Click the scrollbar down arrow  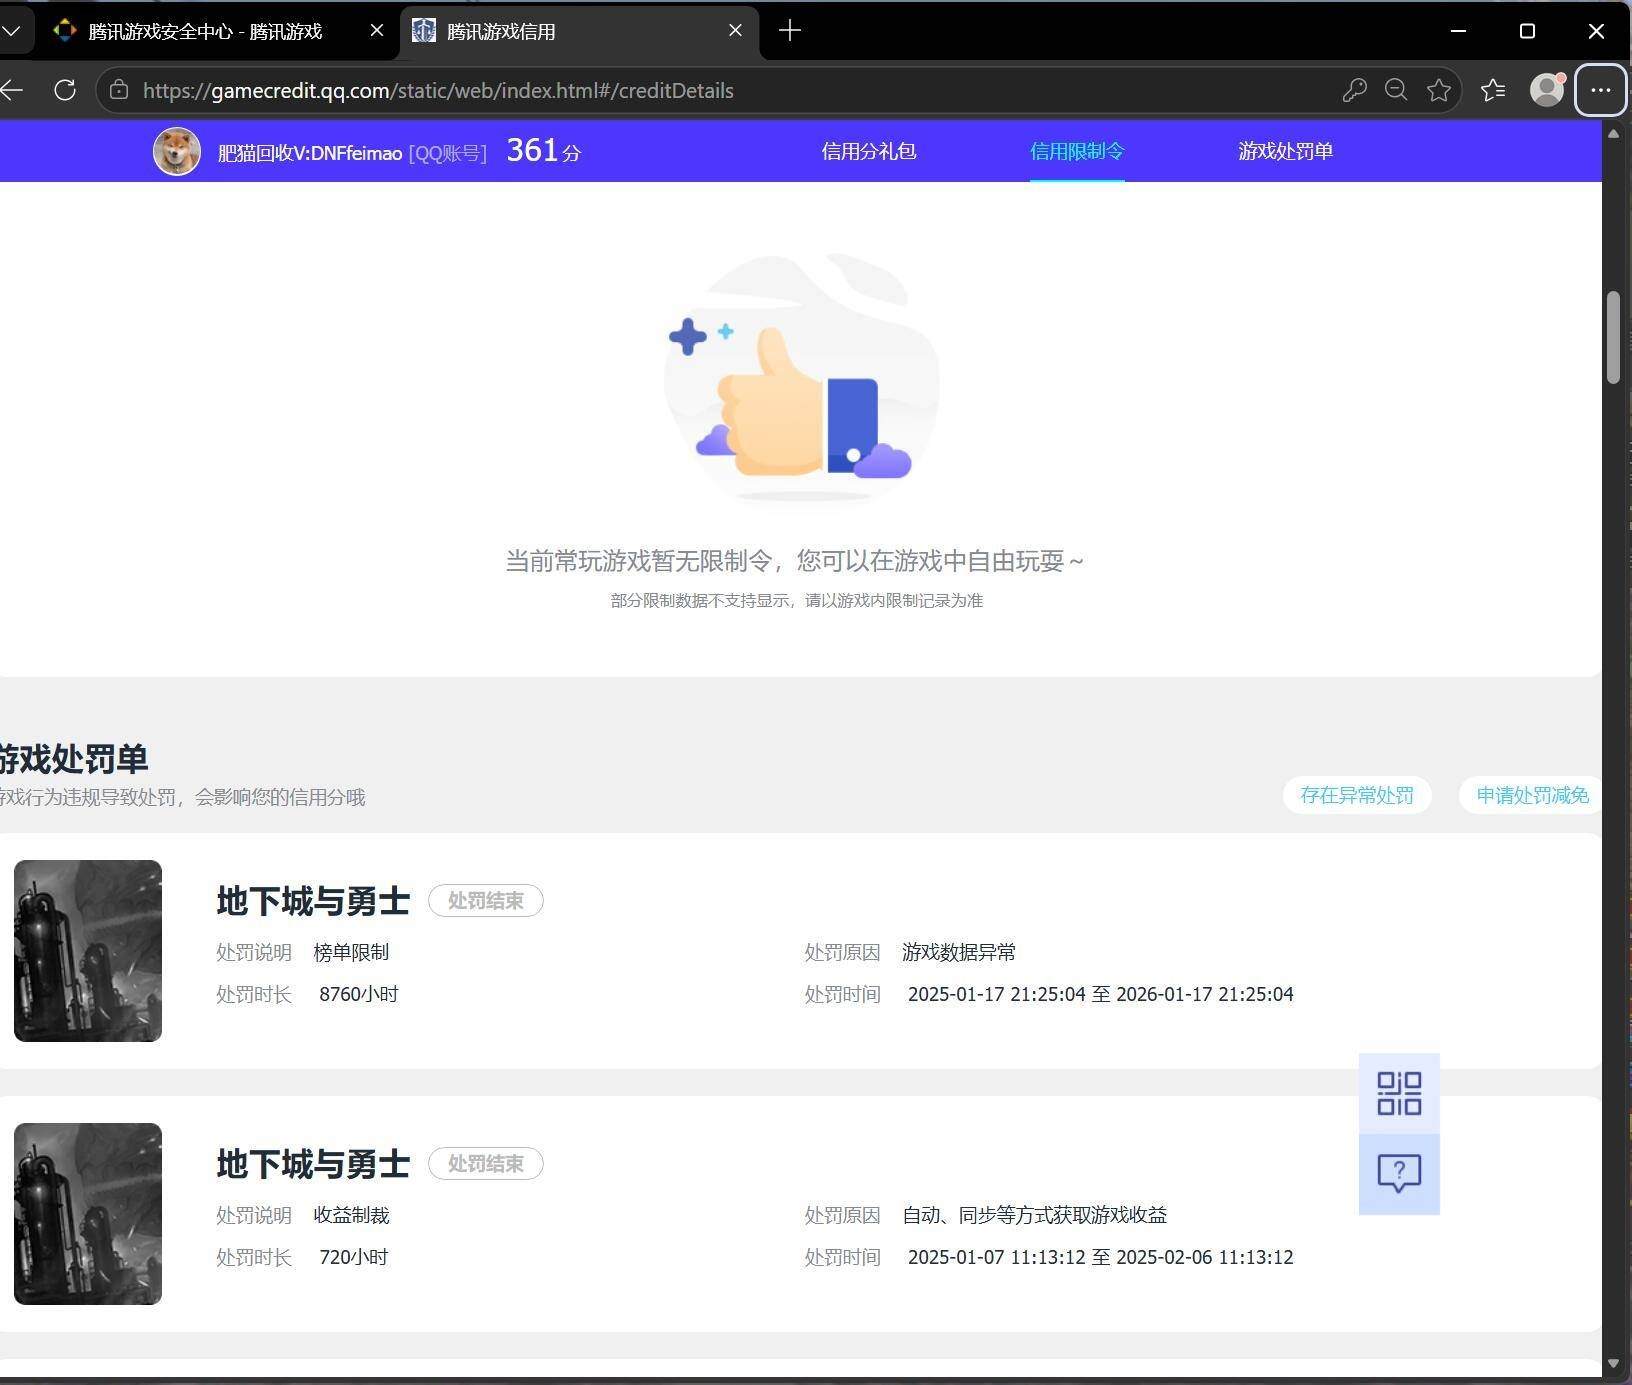tap(1613, 1363)
